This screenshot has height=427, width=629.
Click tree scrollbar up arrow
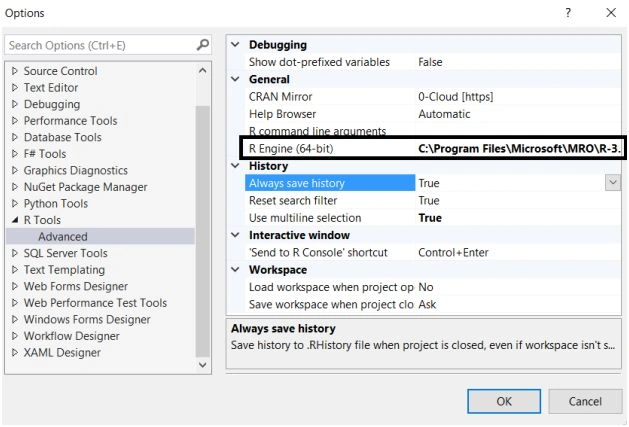click(203, 71)
